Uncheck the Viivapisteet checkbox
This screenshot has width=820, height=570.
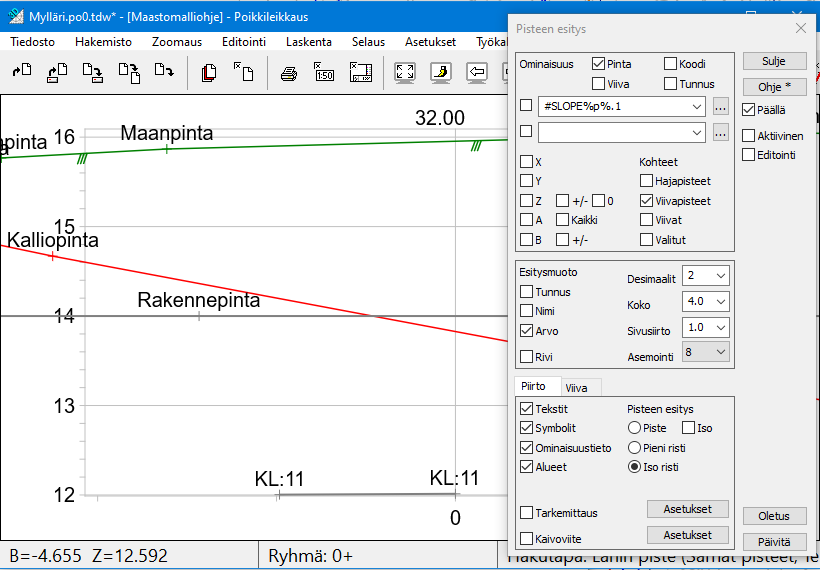pyautogui.click(x=647, y=200)
